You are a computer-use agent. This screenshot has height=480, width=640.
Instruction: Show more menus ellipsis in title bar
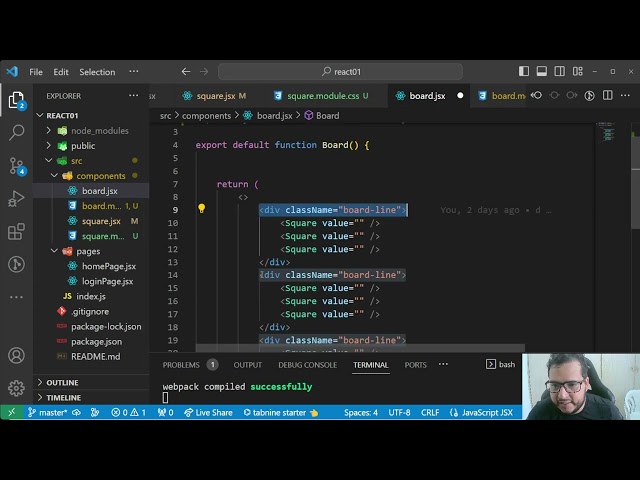click(x=133, y=71)
